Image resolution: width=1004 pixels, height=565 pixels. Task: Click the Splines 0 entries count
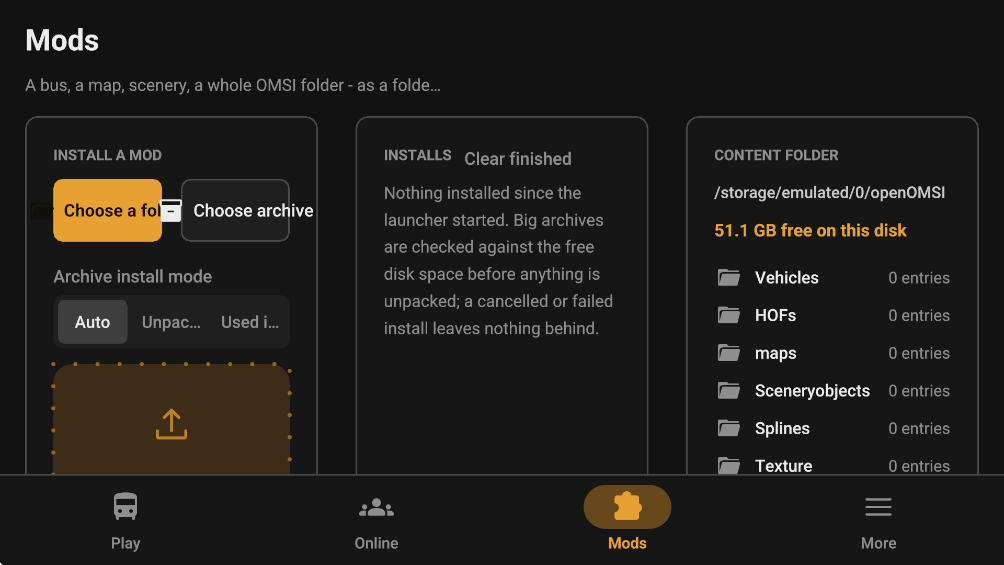(919, 428)
